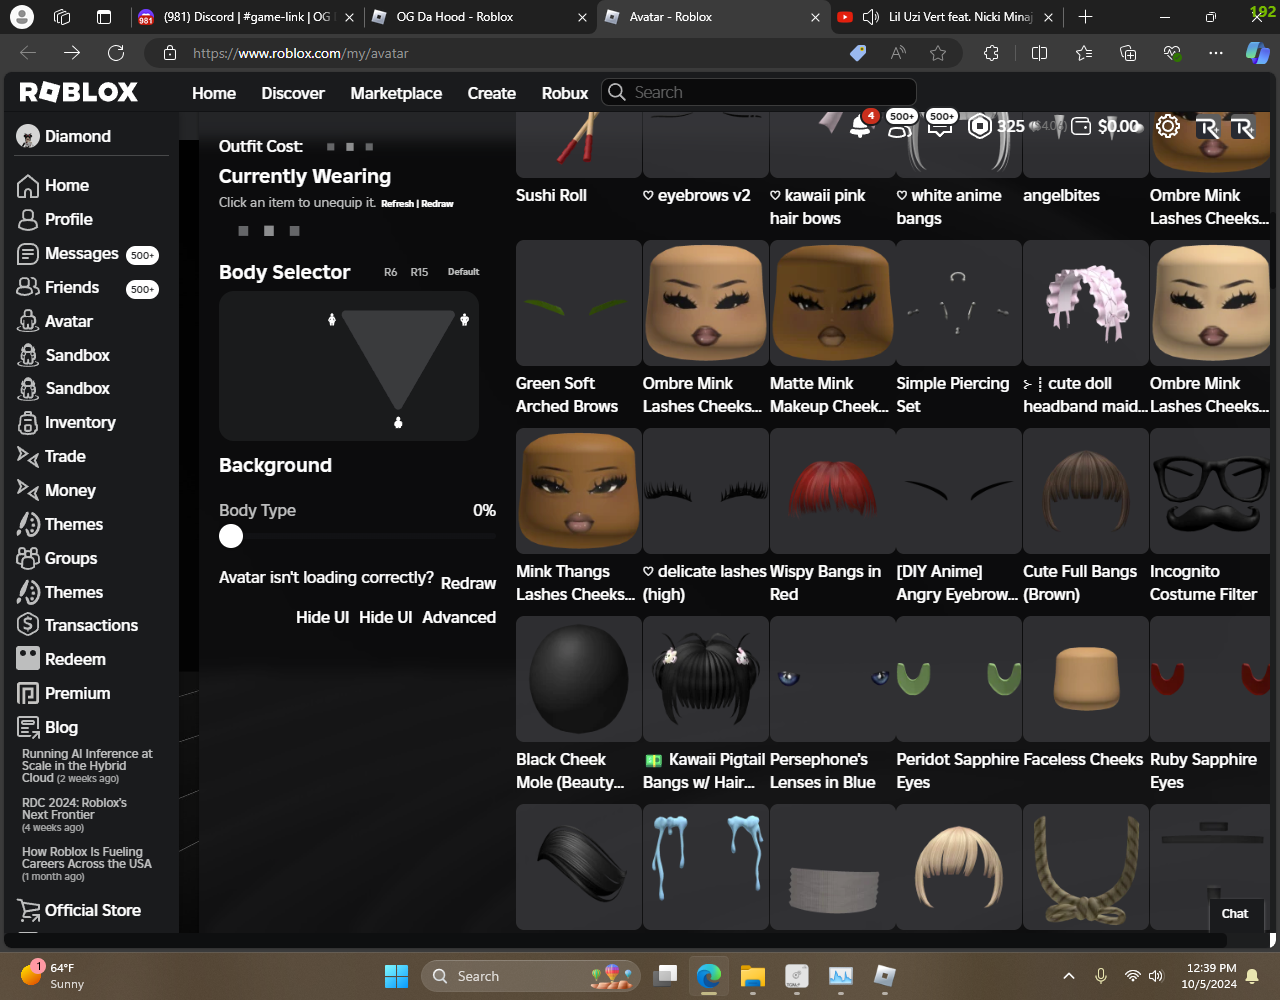Screen dimensions: 1280x1000
Task: Show hidden icons chevron in system tray
Action: pos(1068,976)
